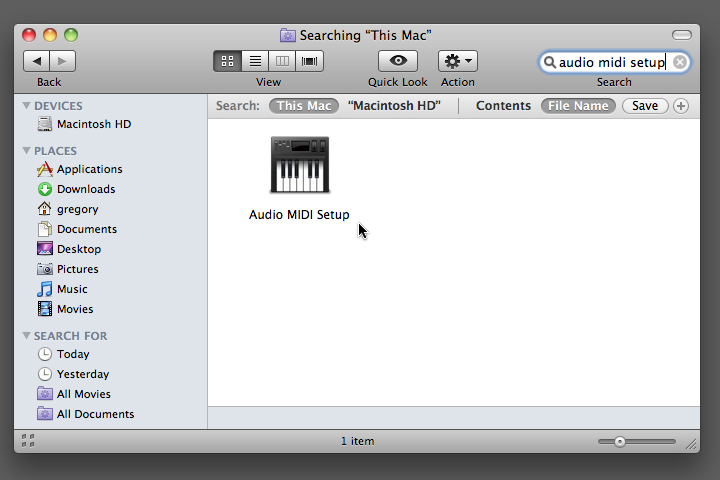Adjust the icon size slider
This screenshot has width=720, height=480.
click(x=620, y=441)
